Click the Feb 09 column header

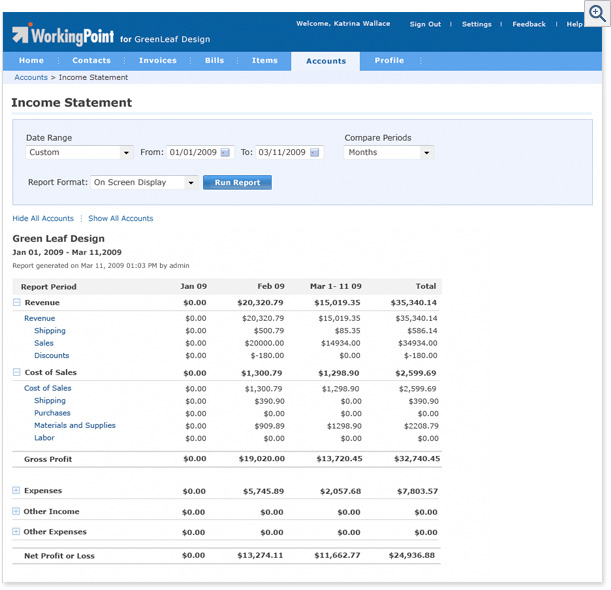(271, 286)
